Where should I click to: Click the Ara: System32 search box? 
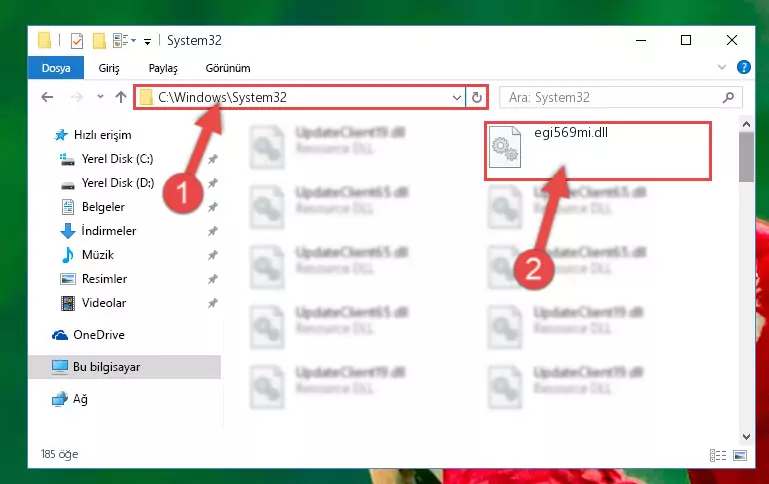pyautogui.click(x=620, y=98)
